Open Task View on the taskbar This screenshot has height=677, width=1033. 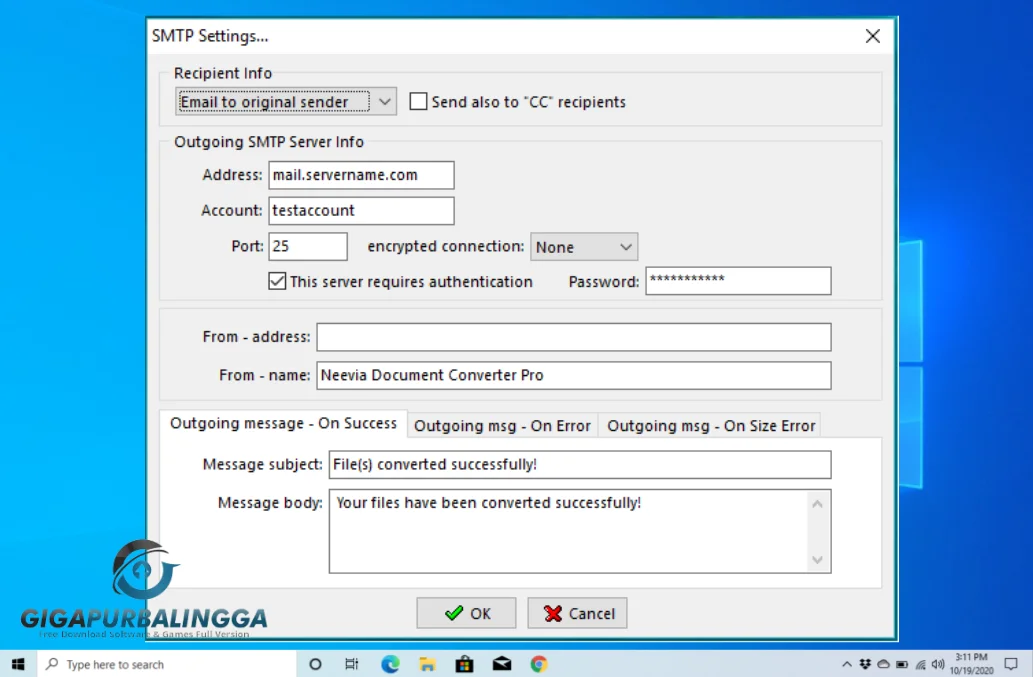(352, 664)
